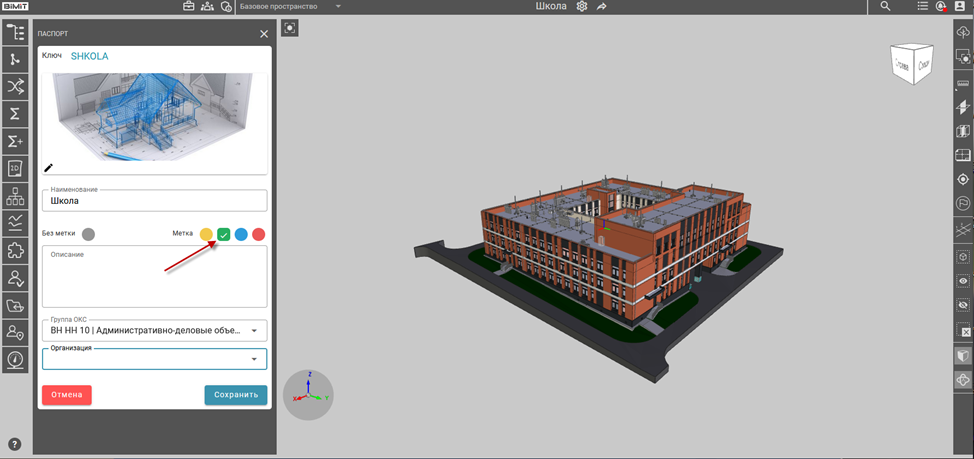
Task: Expand the 'Группа ОКС' dropdown
Action: pos(254,331)
